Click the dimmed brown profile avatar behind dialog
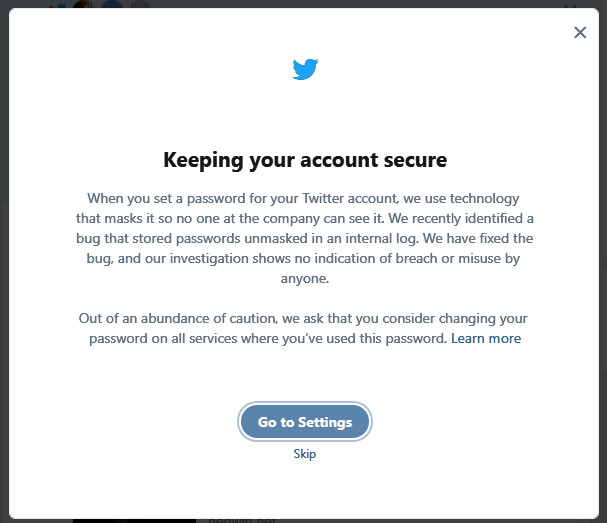 pos(83,4)
